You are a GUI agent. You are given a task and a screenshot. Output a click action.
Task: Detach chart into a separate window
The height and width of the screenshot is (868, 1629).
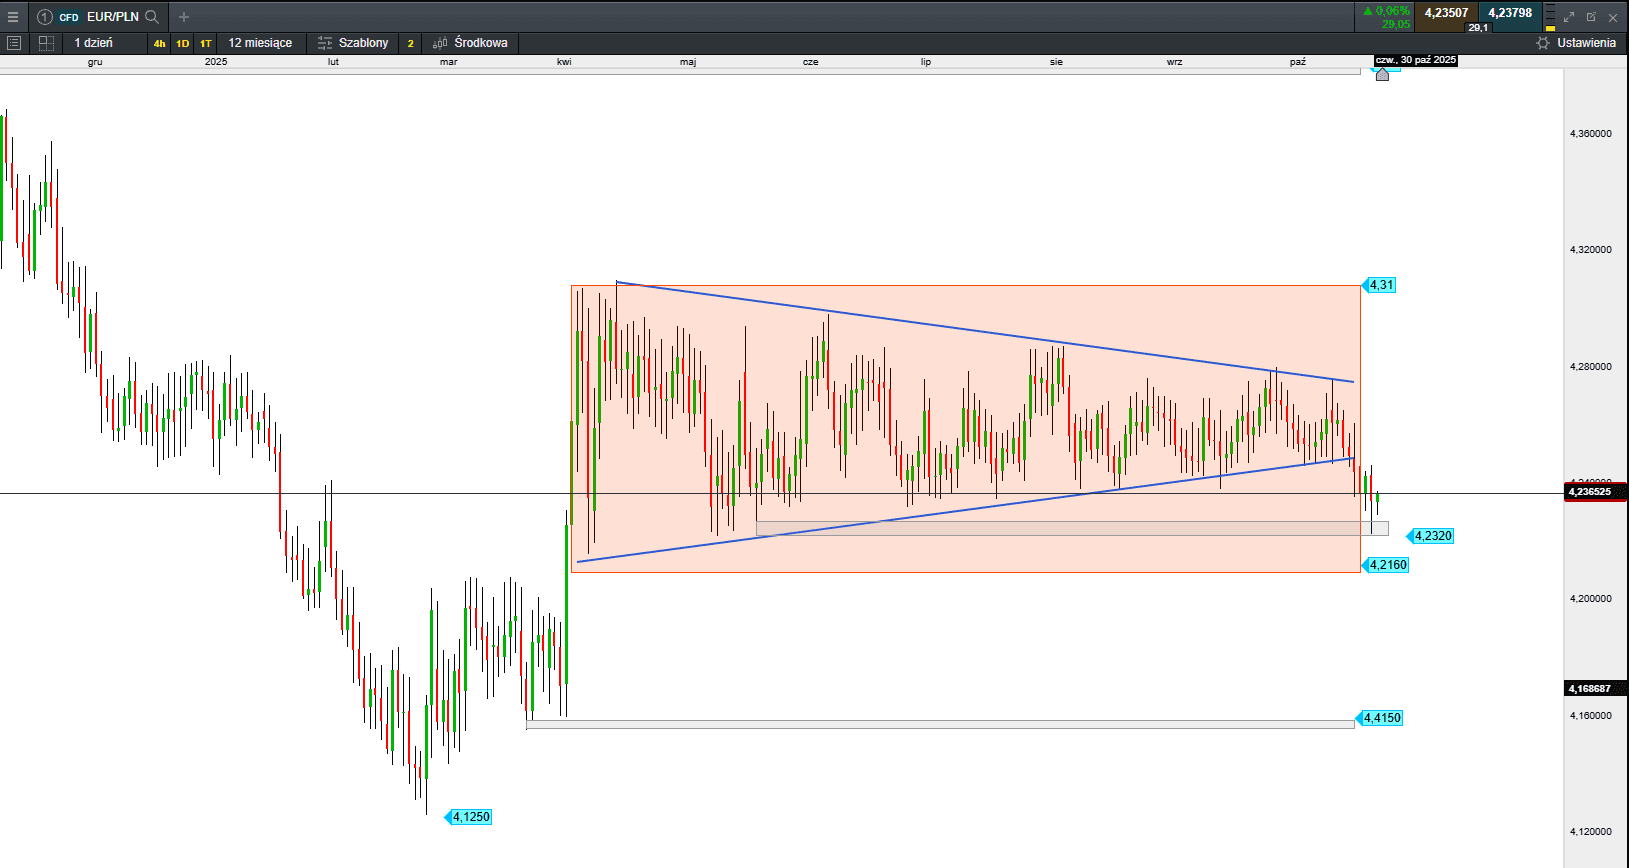point(1591,17)
